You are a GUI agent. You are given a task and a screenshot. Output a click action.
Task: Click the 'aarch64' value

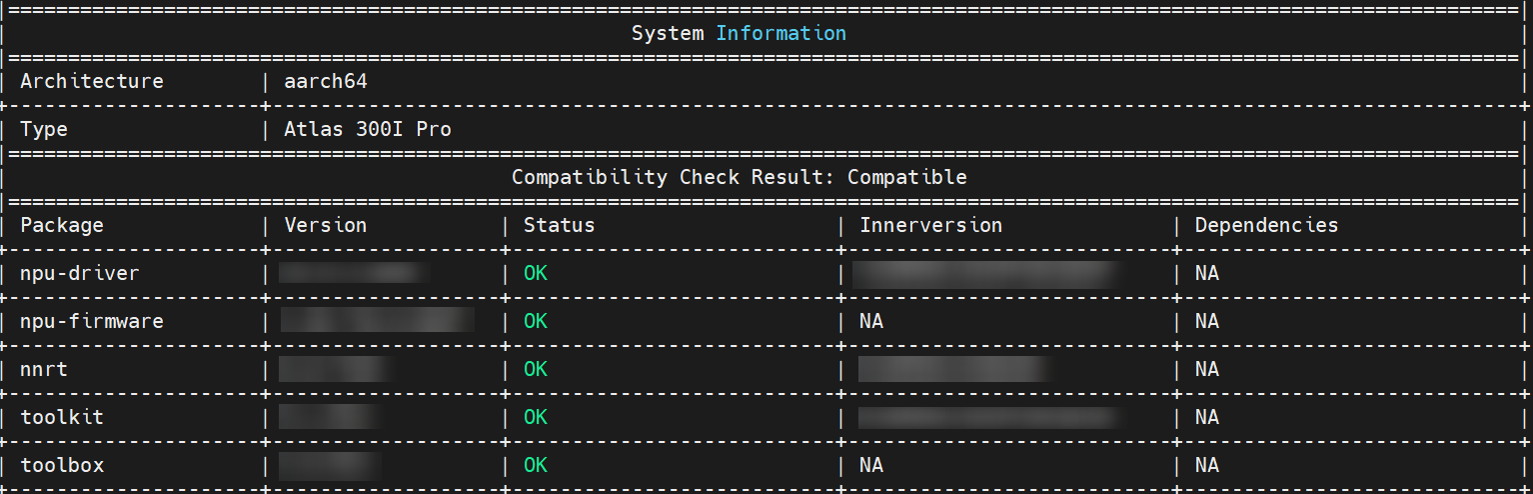point(326,81)
